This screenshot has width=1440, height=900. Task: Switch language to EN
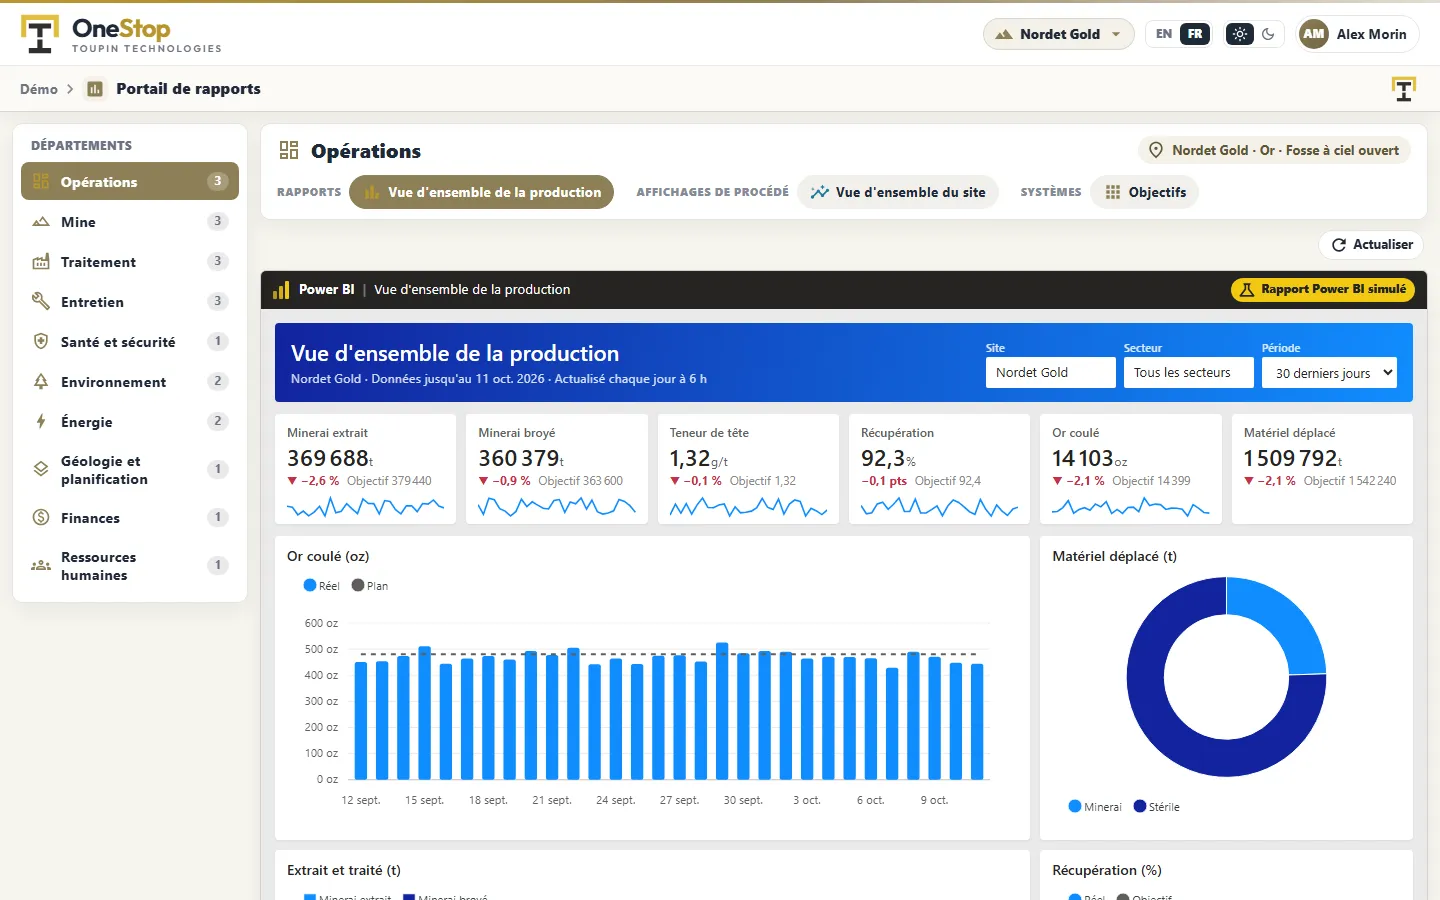1164,34
